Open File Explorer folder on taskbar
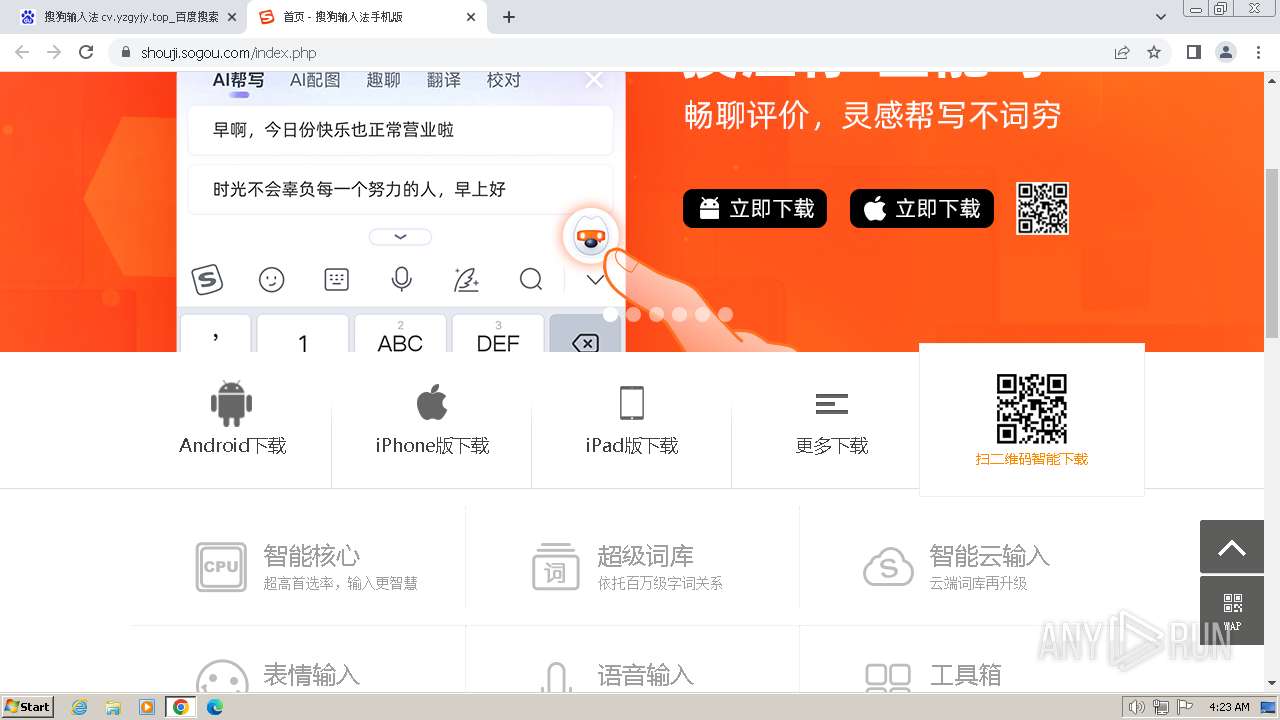The width and height of the screenshot is (1280, 720). (113, 707)
